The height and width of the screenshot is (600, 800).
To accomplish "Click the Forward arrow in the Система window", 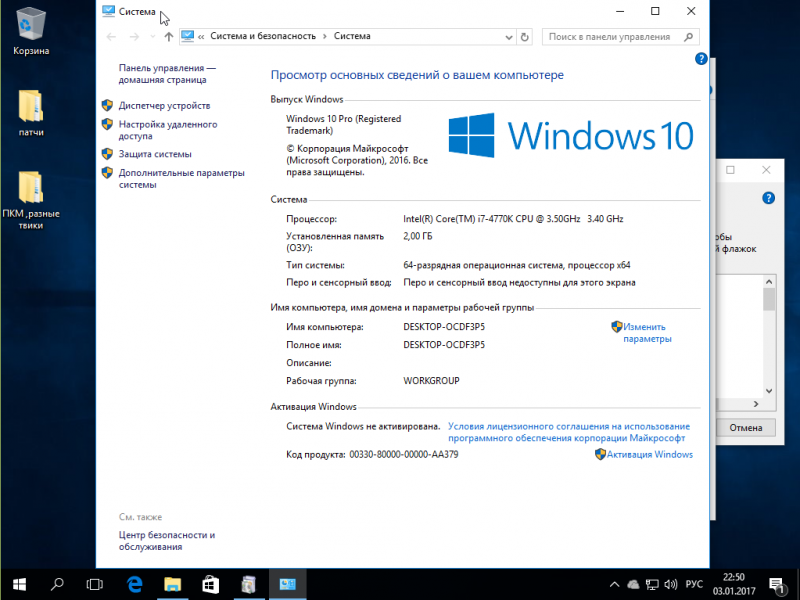I will (134, 37).
